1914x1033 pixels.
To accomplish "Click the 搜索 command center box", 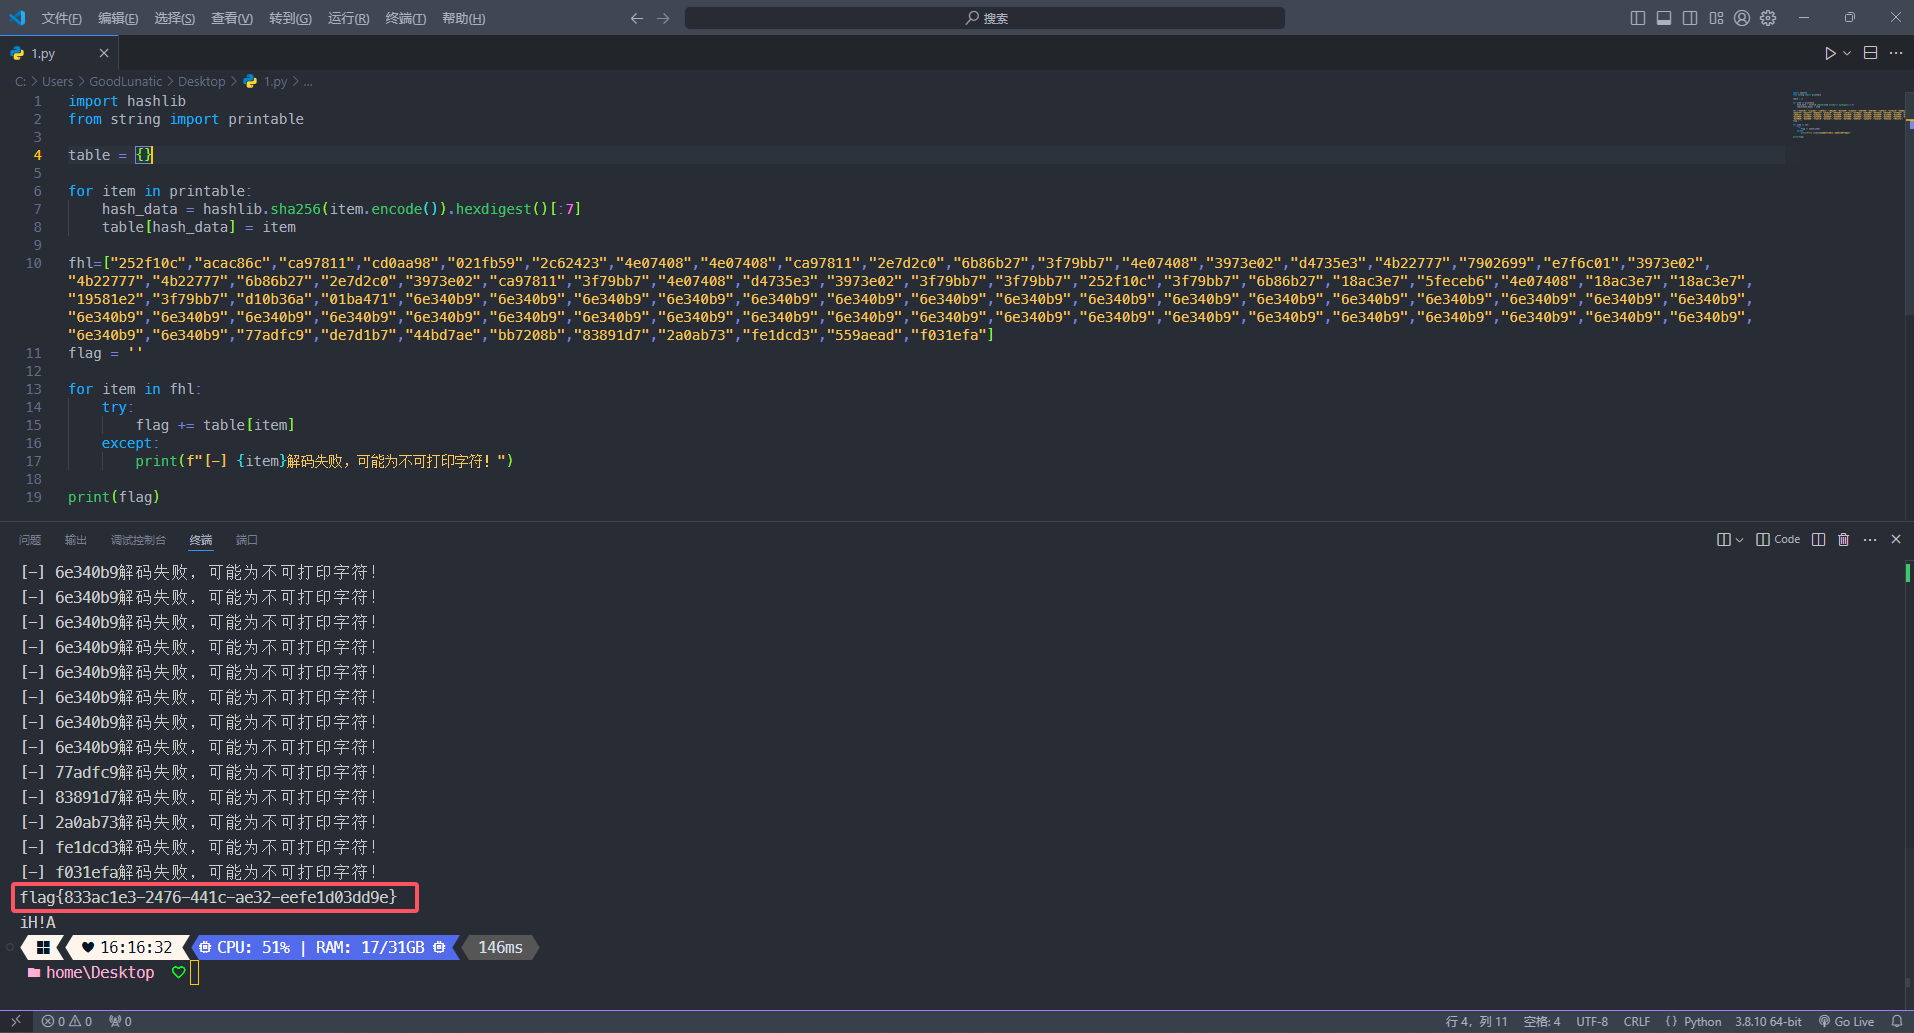I will 985,18.
